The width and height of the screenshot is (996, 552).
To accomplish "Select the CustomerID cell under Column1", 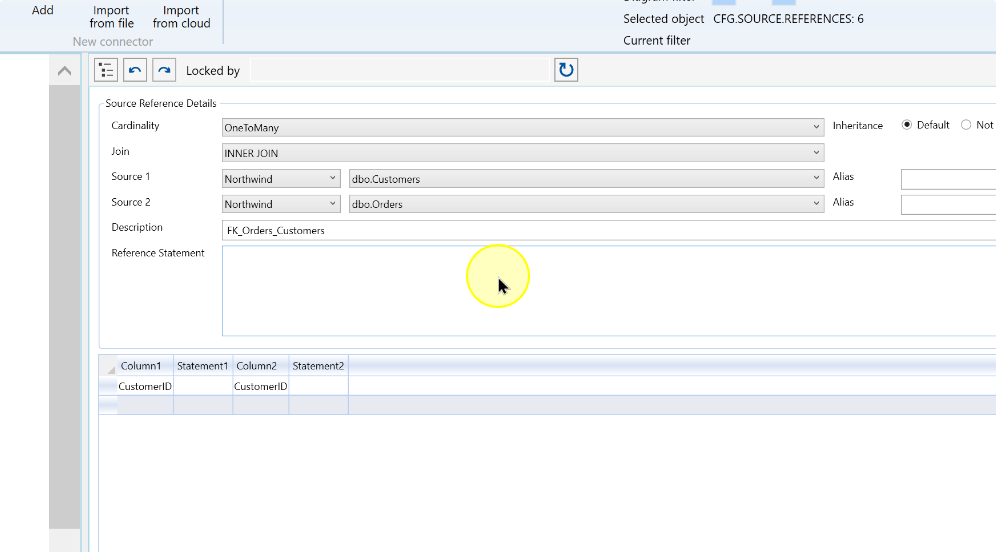I will click(x=145, y=386).
